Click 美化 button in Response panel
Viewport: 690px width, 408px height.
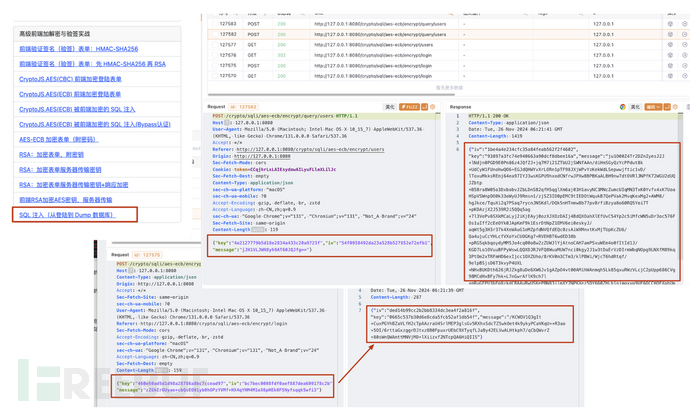[x=635, y=107]
